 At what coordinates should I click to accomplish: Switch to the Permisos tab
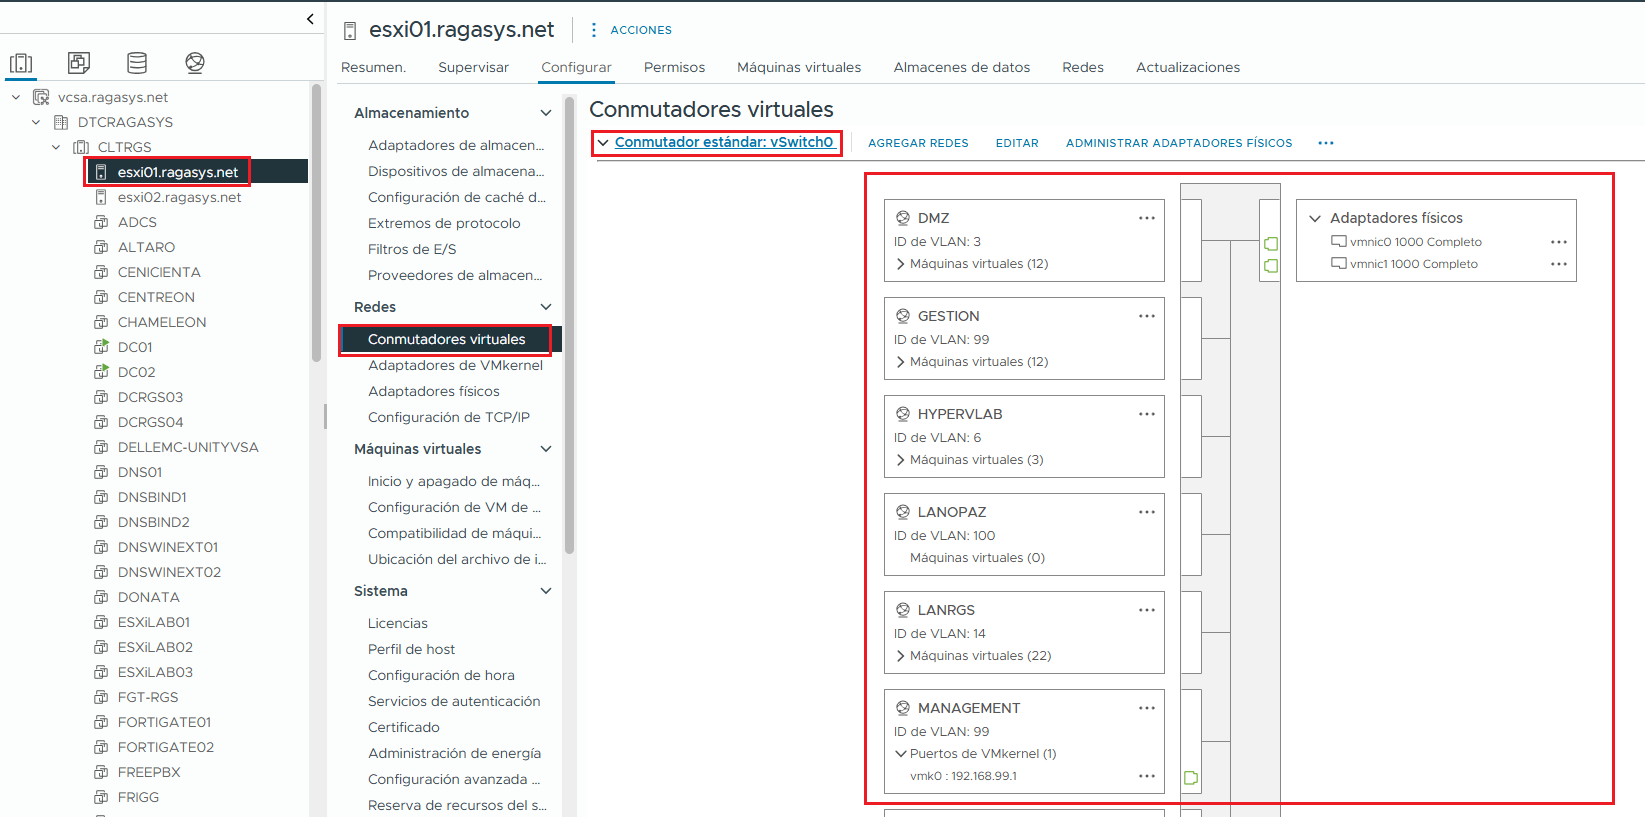[674, 67]
